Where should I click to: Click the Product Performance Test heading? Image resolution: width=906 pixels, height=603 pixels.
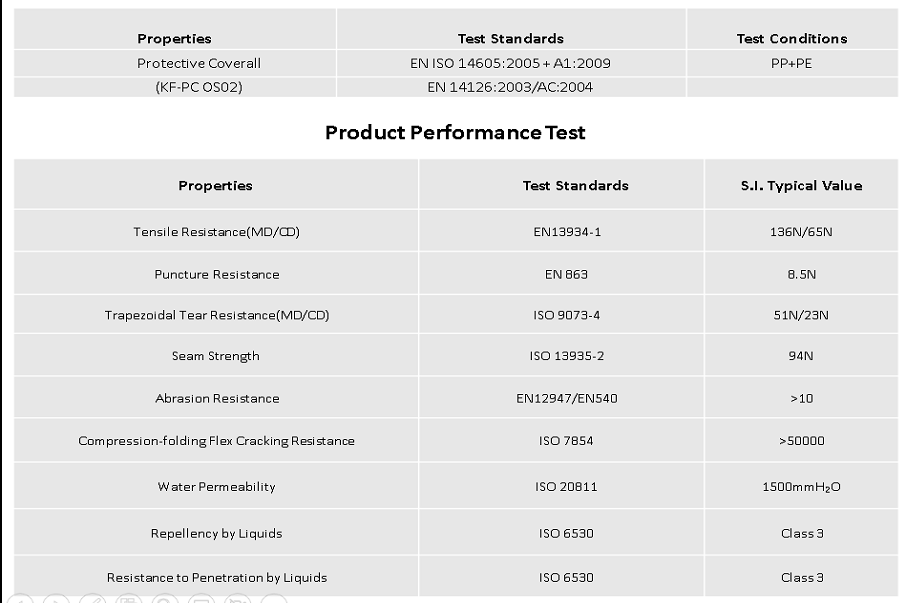tap(455, 132)
